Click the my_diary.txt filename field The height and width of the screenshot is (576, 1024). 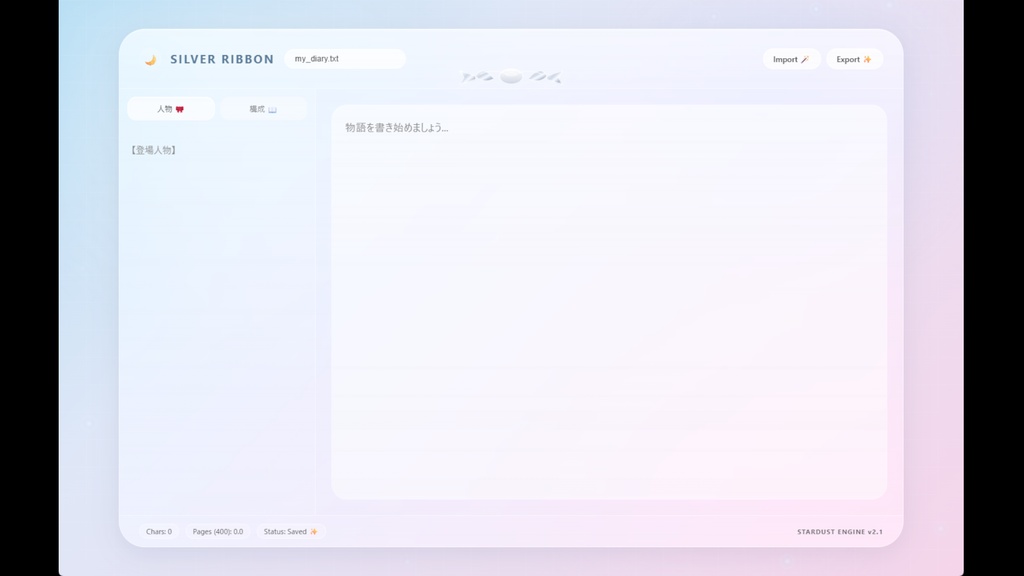click(344, 58)
